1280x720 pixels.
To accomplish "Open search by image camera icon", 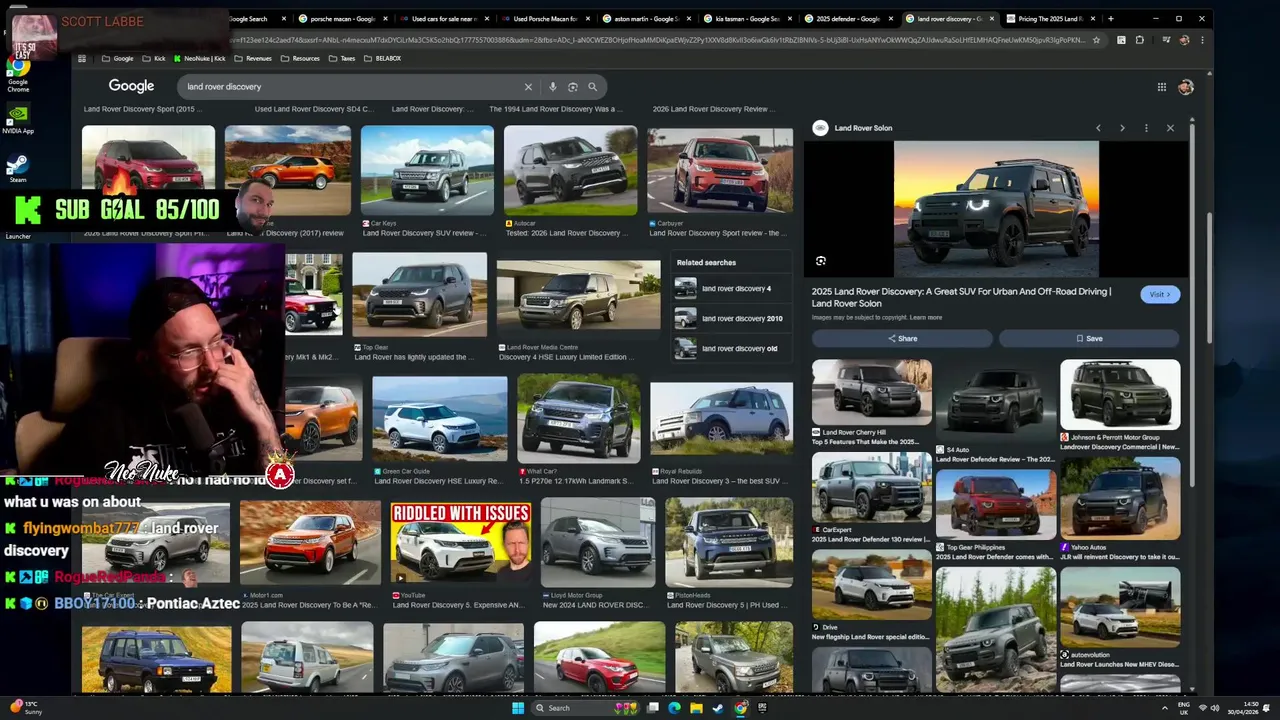I will 572,87.
